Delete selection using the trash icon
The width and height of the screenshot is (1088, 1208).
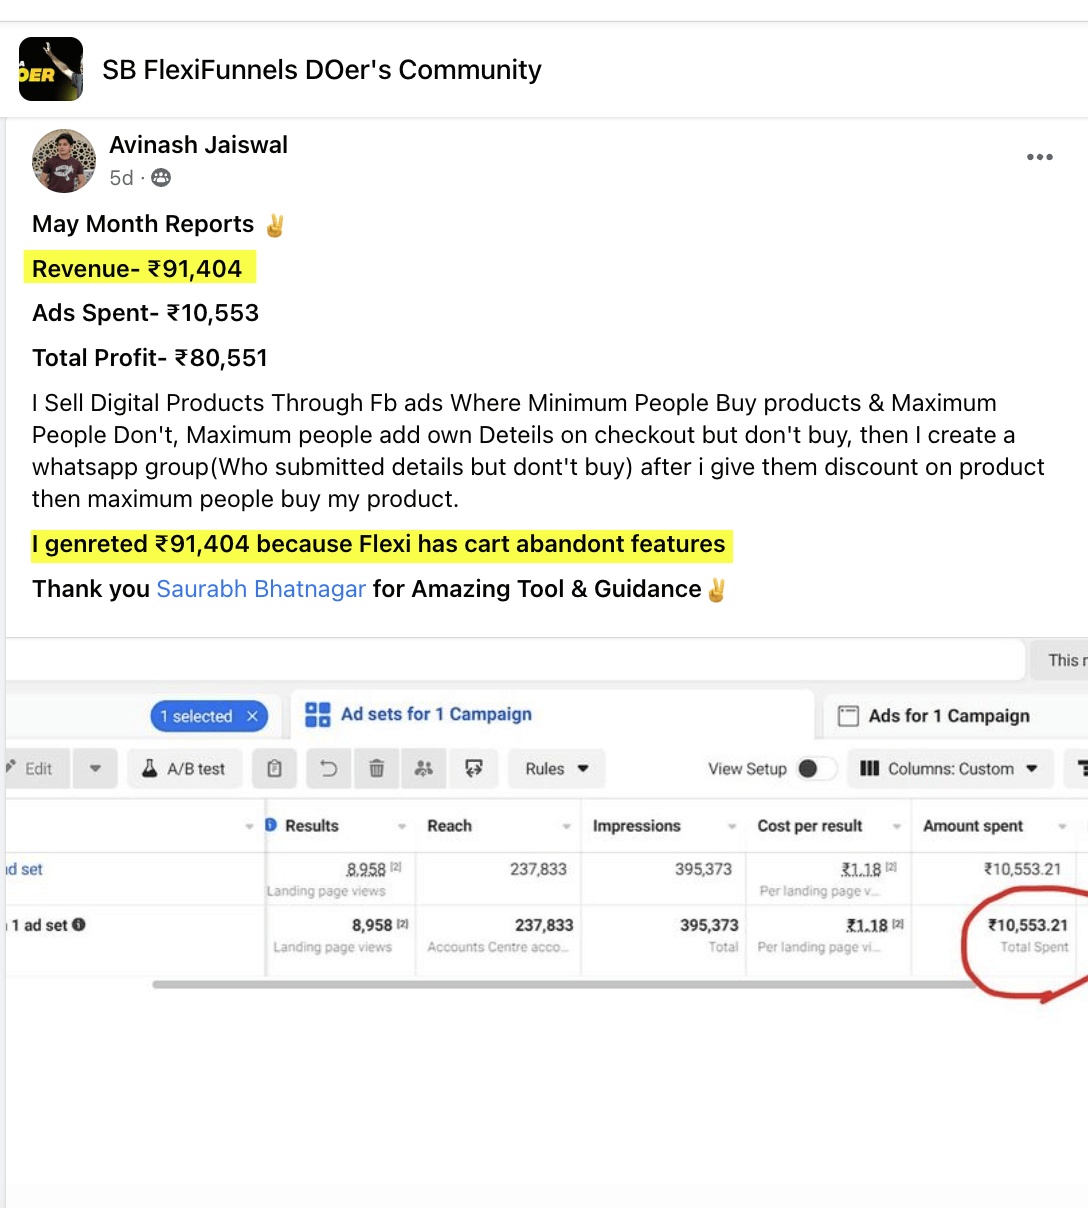[x=378, y=768]
